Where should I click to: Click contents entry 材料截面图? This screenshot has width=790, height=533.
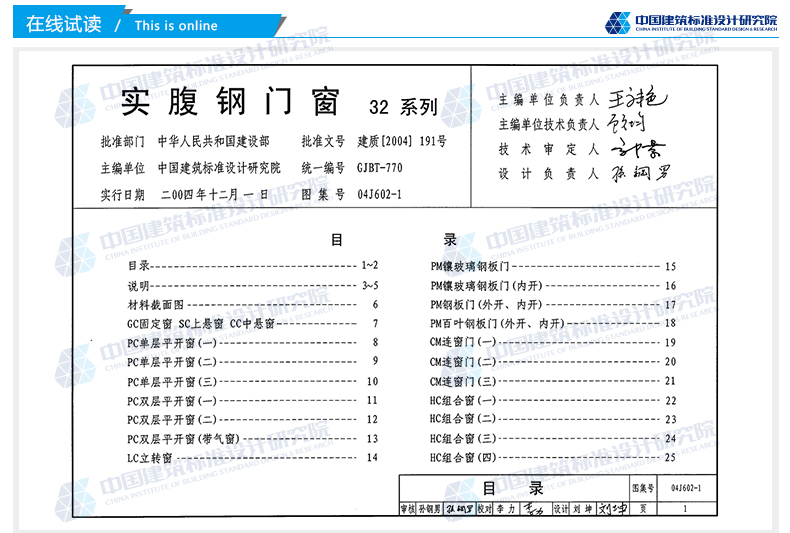coord(253,305)
